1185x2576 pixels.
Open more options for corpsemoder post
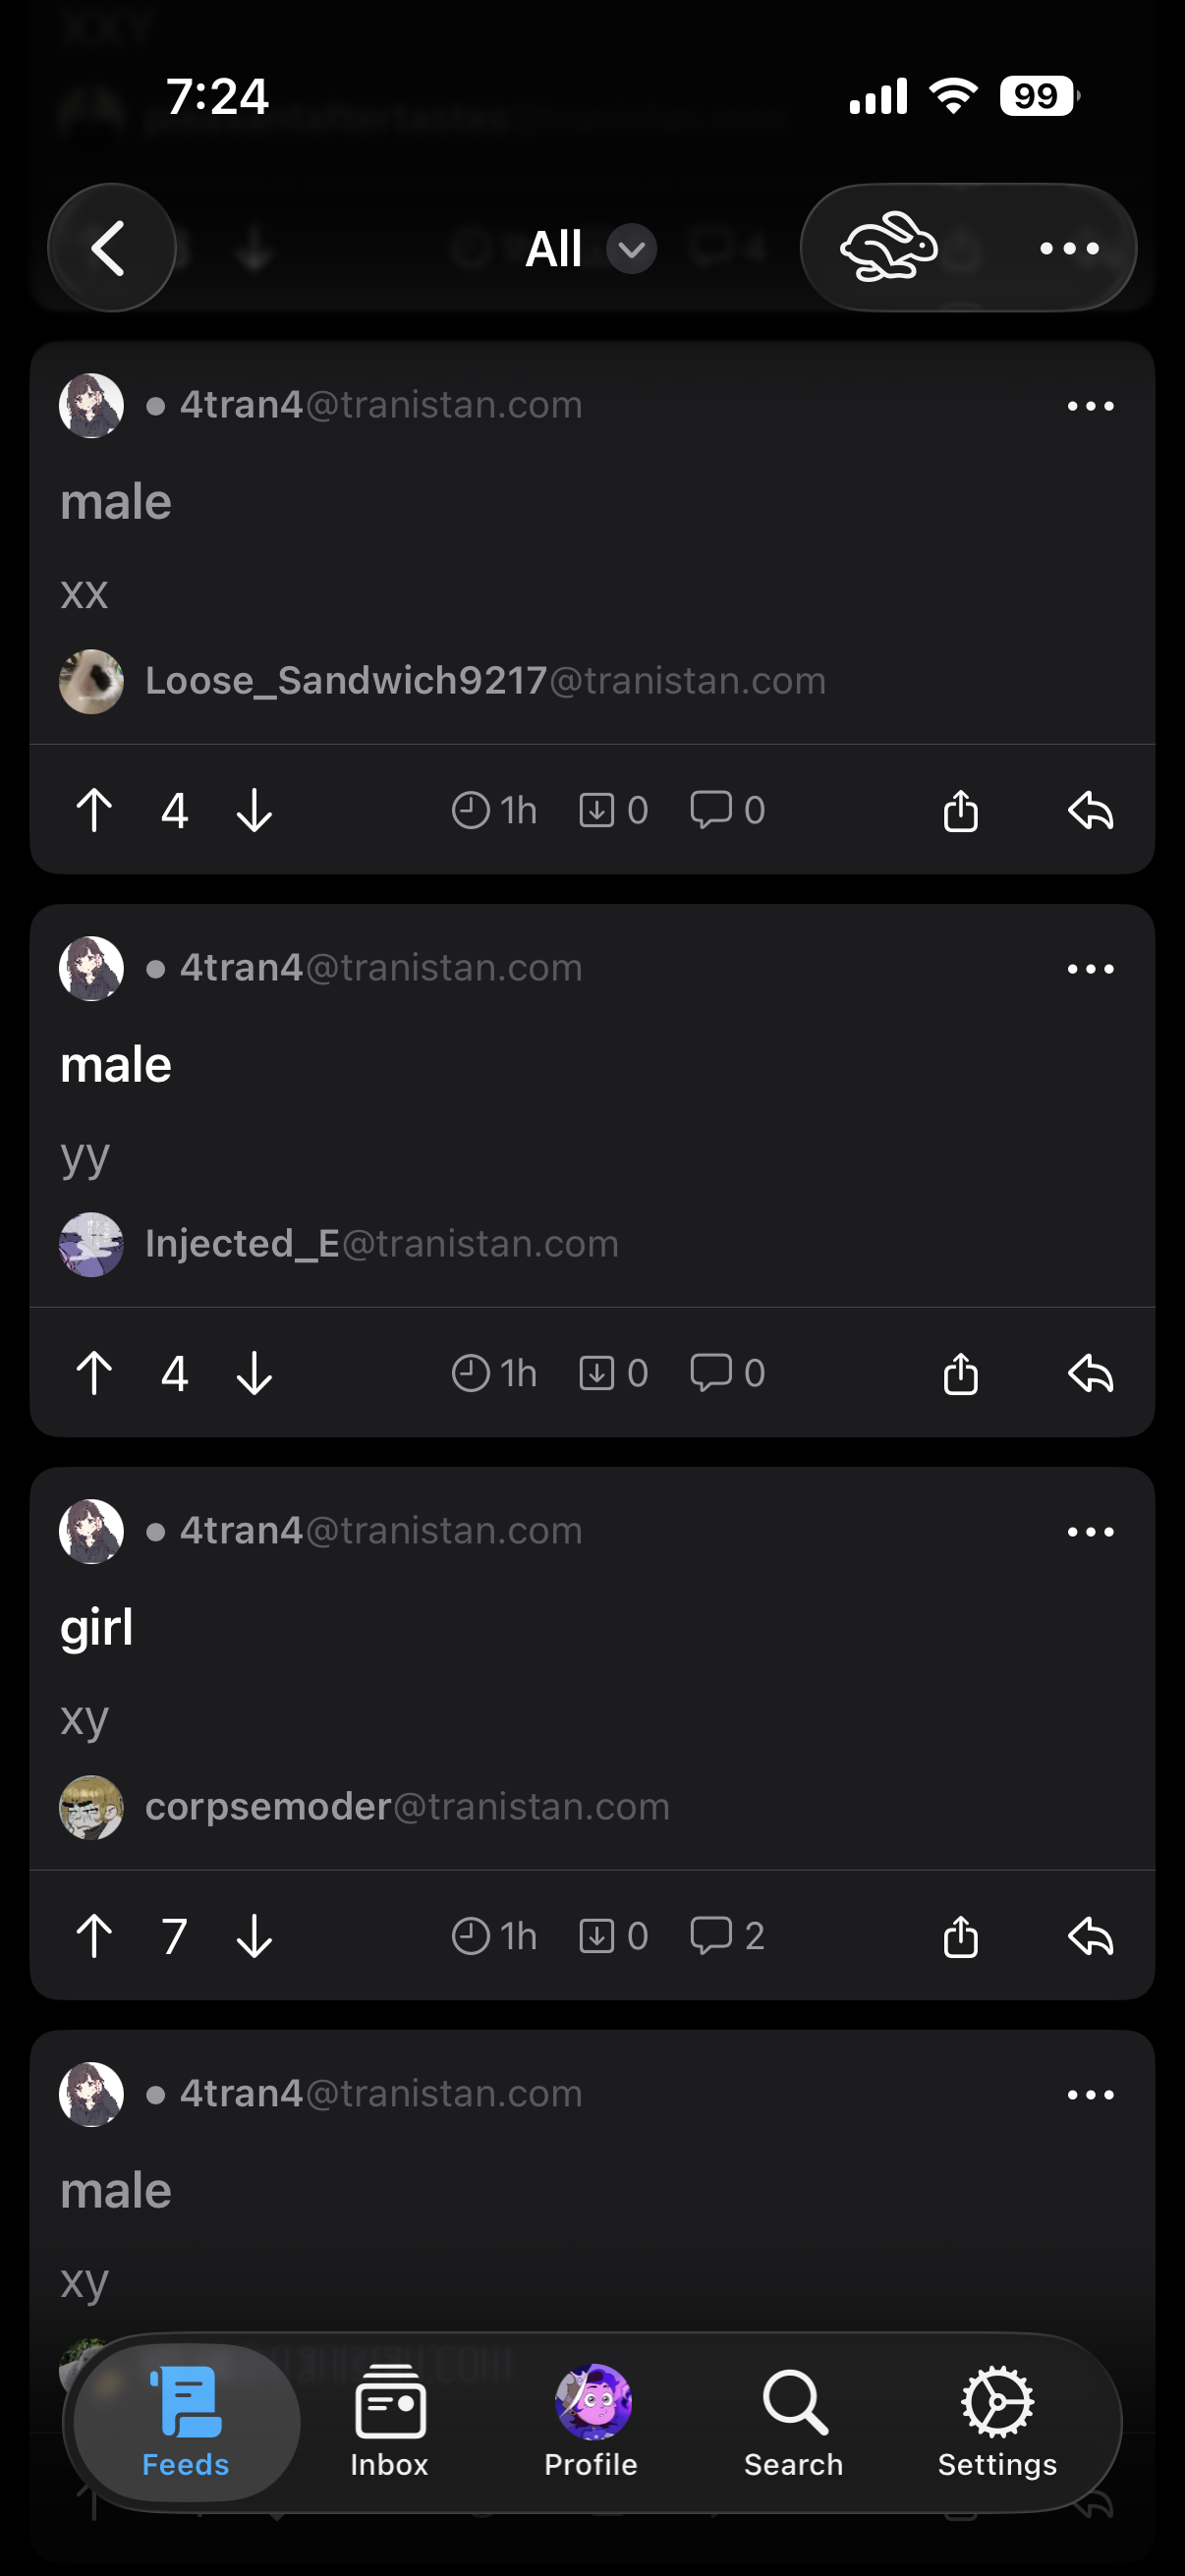pyautogui.click(x=1090, y=1532)
